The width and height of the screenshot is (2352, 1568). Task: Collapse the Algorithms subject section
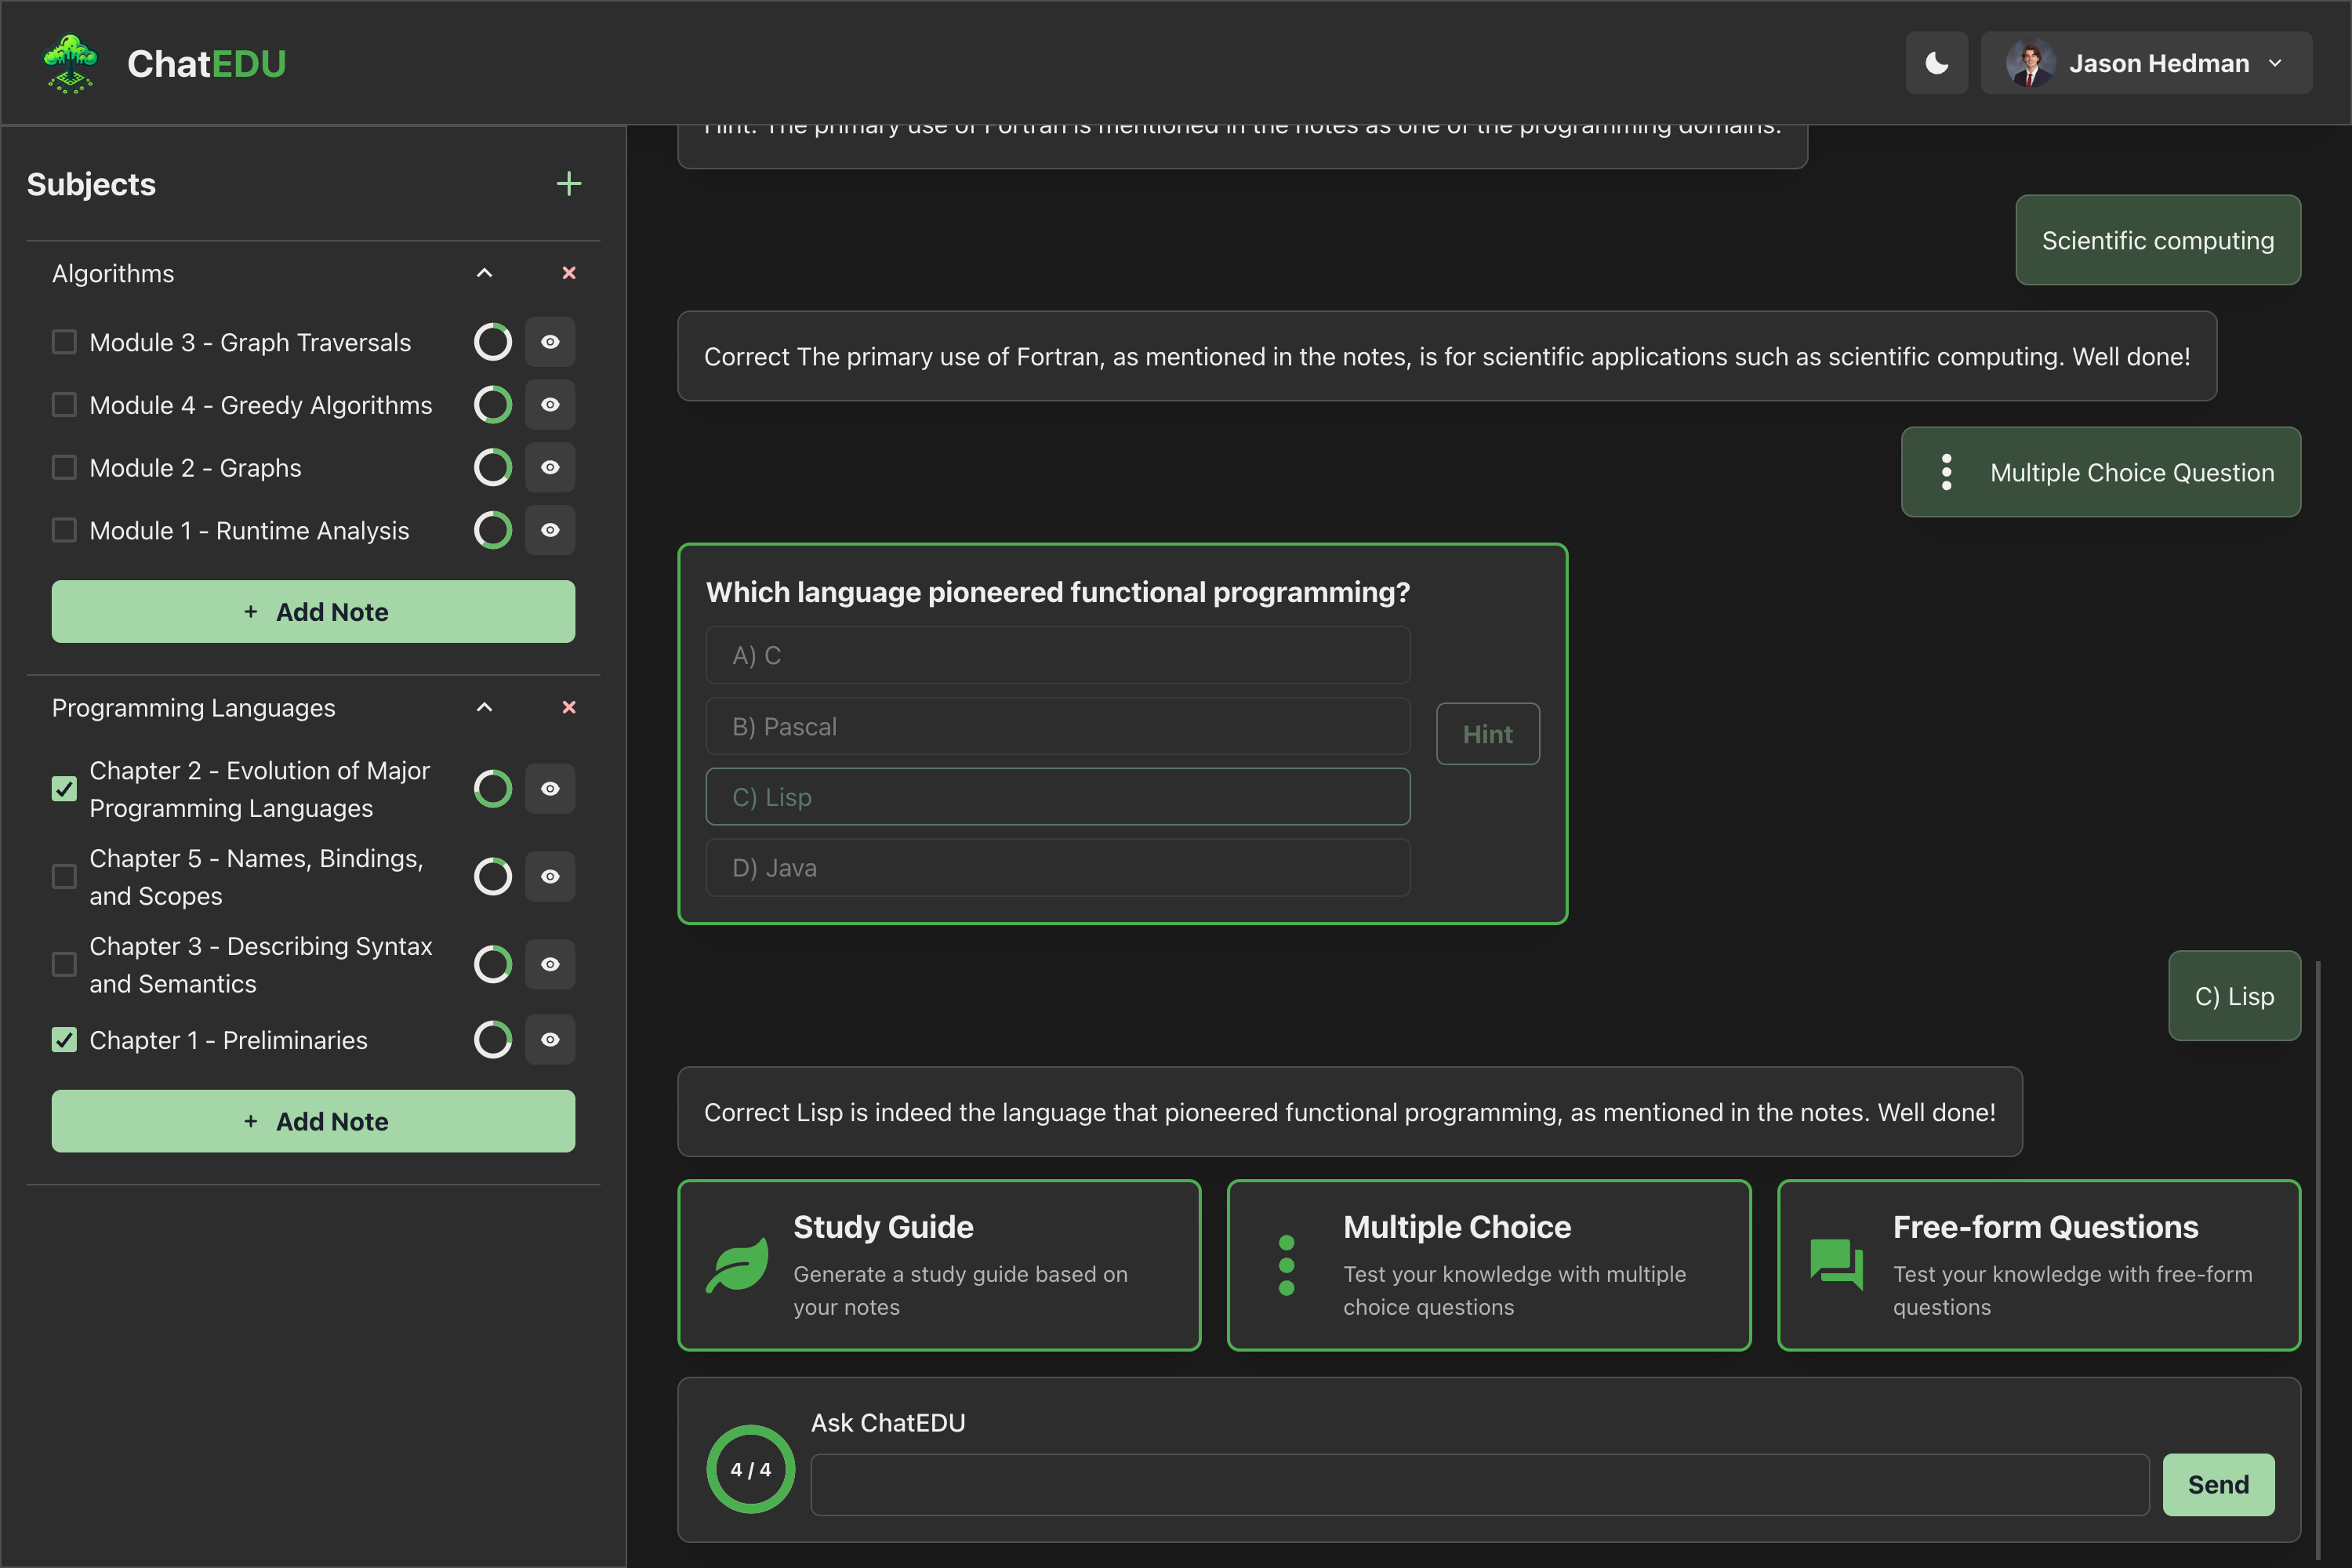click(484, 273)
